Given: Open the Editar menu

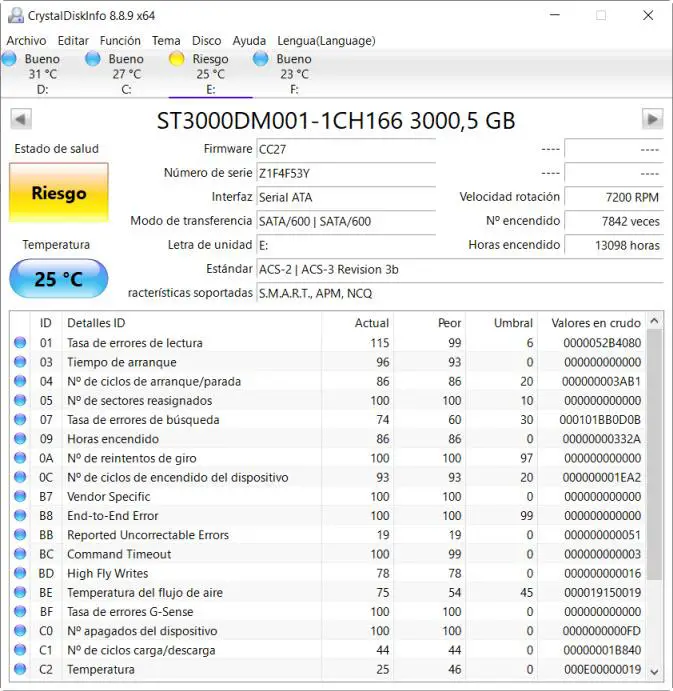Looking at the screenshot, I should (x=73, y=41).
